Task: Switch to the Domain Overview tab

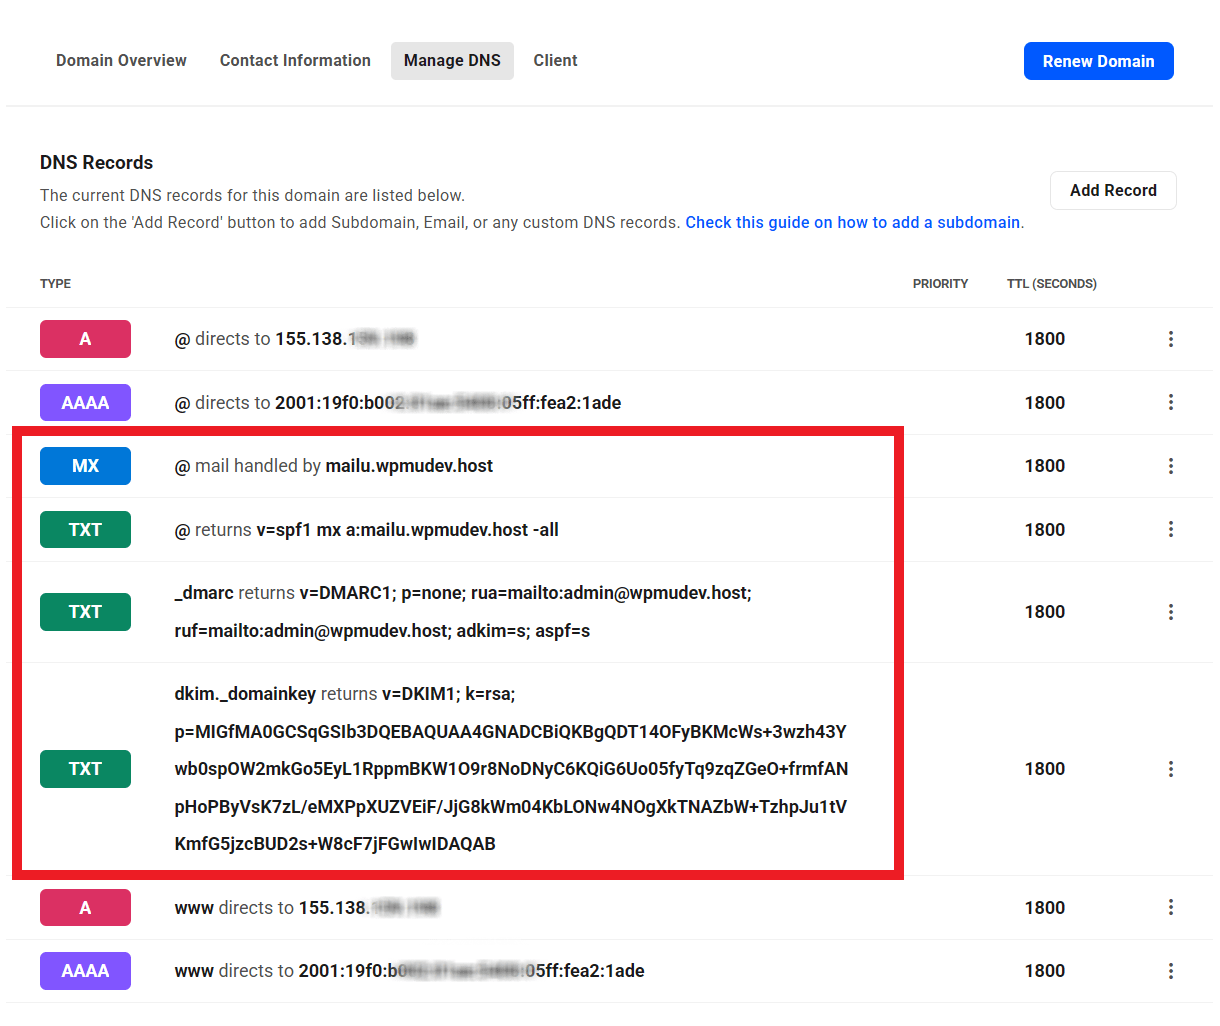Action: 121,61
